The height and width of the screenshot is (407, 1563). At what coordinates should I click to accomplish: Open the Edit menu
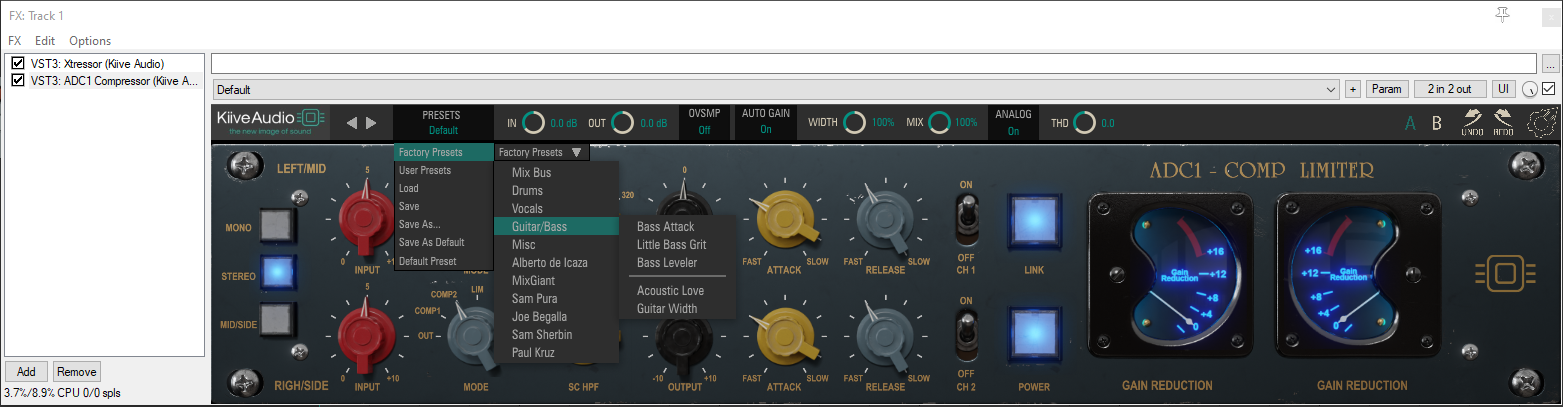45,41
